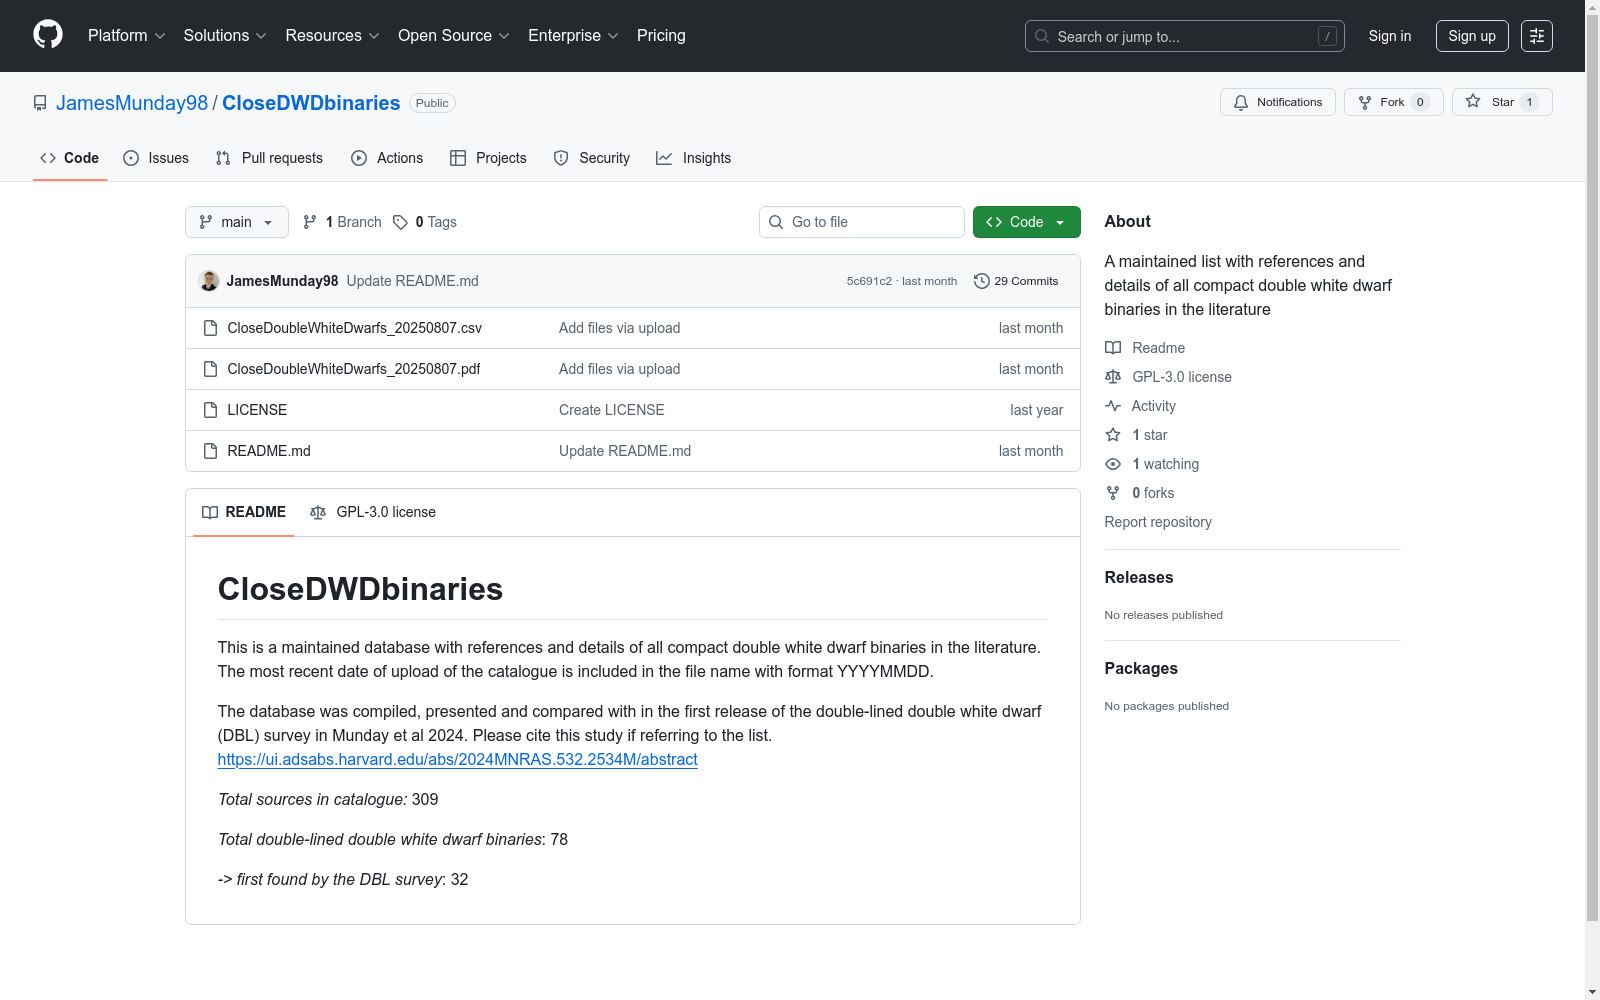1600x1000 pixels.
Task: Open the Releases section heading link
Action: [1139, 577]
